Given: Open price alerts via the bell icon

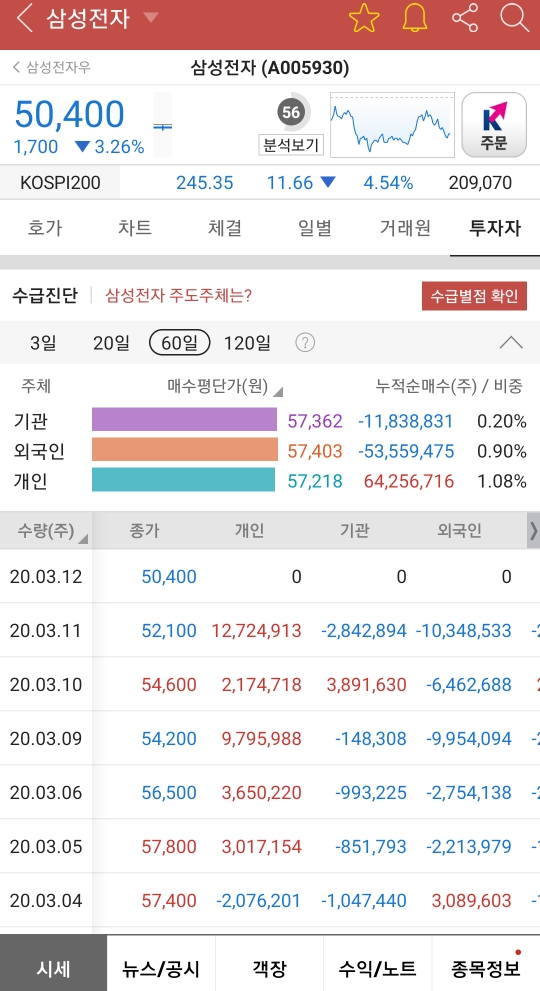Looking at the screenshot, I should point(415,18).
